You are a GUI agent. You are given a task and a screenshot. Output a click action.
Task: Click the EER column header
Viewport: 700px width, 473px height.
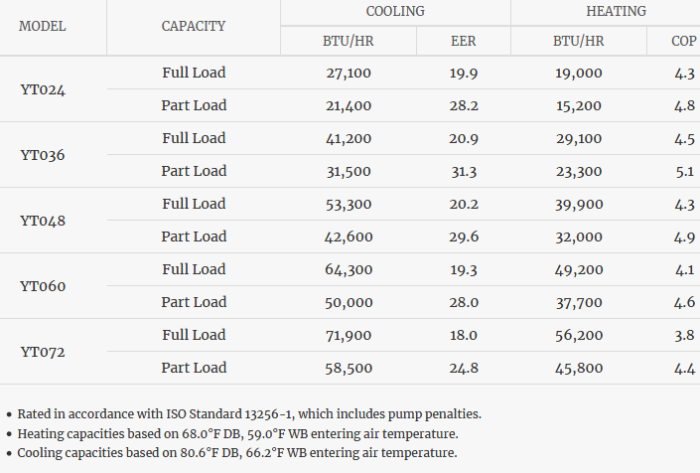465,41
